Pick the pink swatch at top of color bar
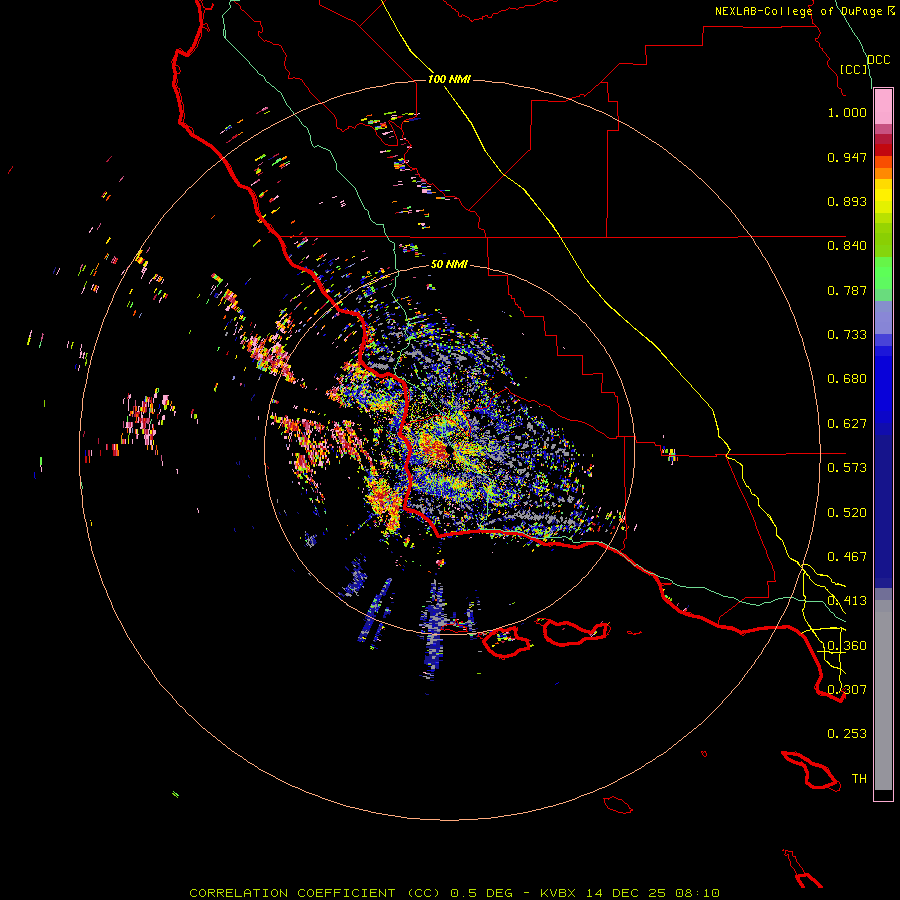 point(883,107)
